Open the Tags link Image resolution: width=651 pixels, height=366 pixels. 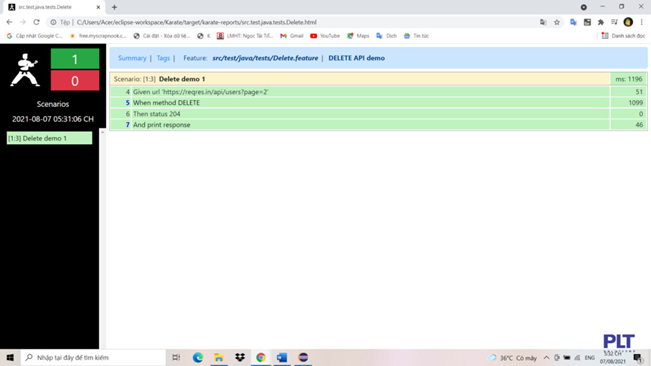(163, 58)
